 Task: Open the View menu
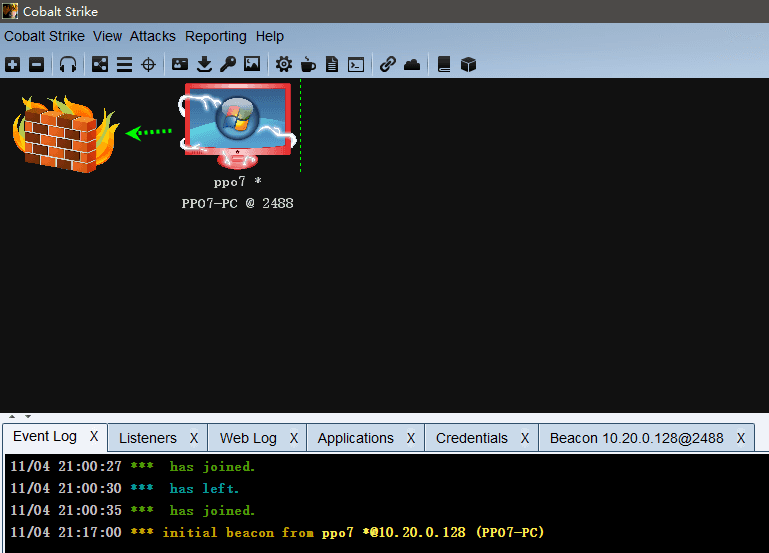click(x=107, y=36)
